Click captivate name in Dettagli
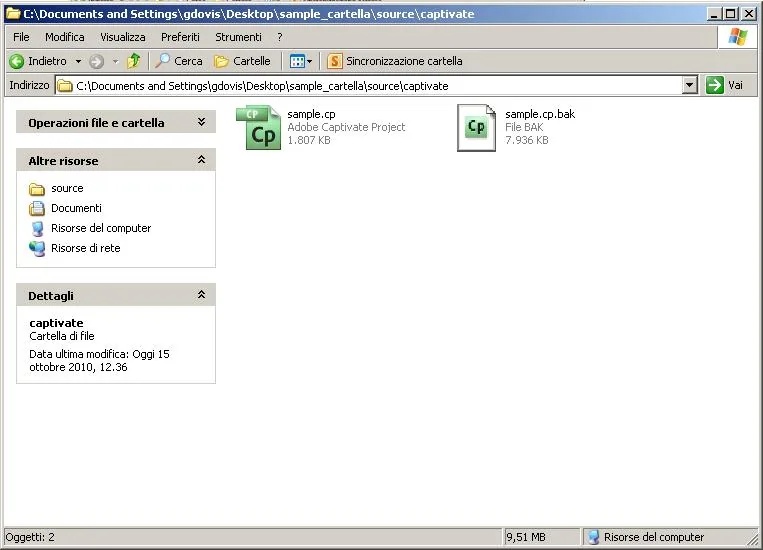The image size is (763, 550). point(56,323)
